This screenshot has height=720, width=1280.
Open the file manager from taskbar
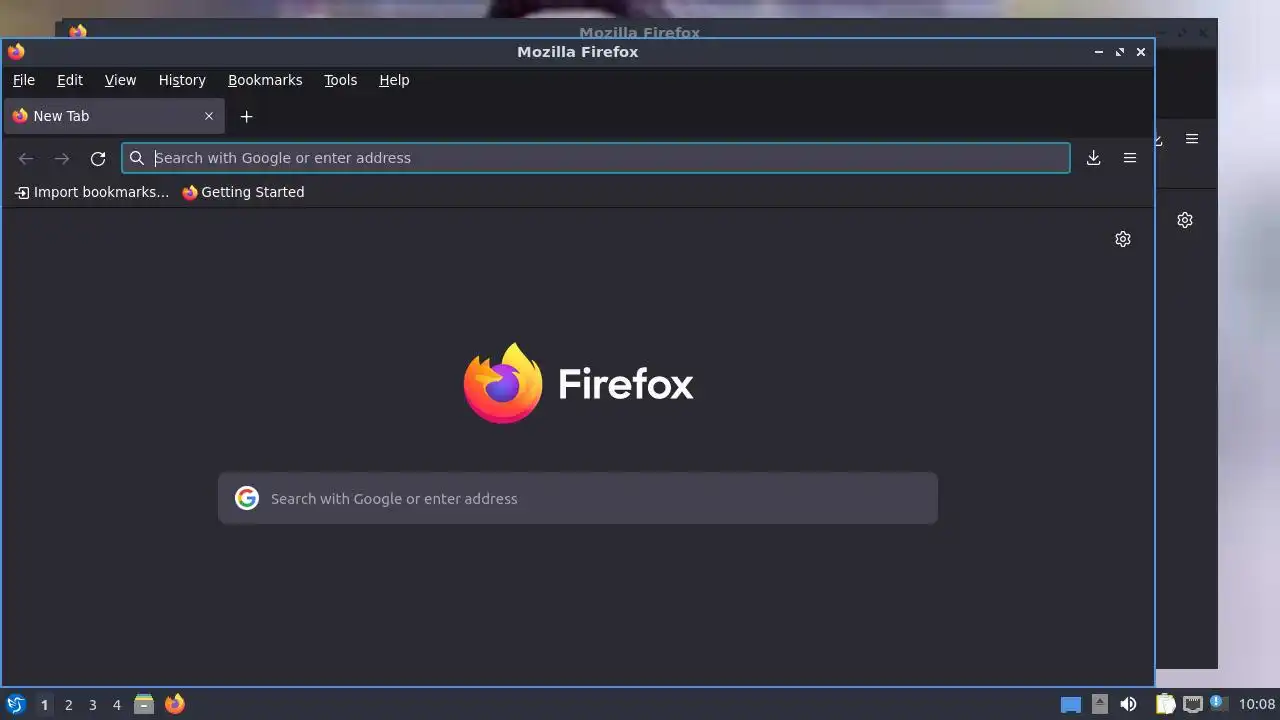click(x=144, y=704)
